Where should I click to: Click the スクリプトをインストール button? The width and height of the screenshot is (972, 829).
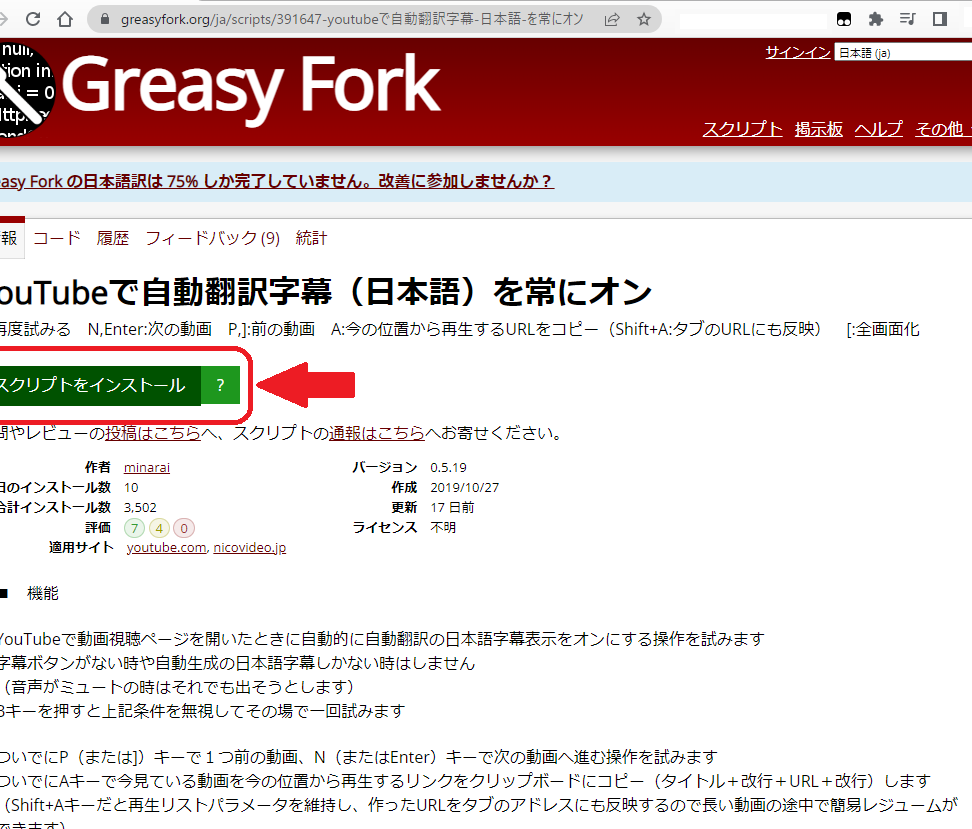[95, 385]
